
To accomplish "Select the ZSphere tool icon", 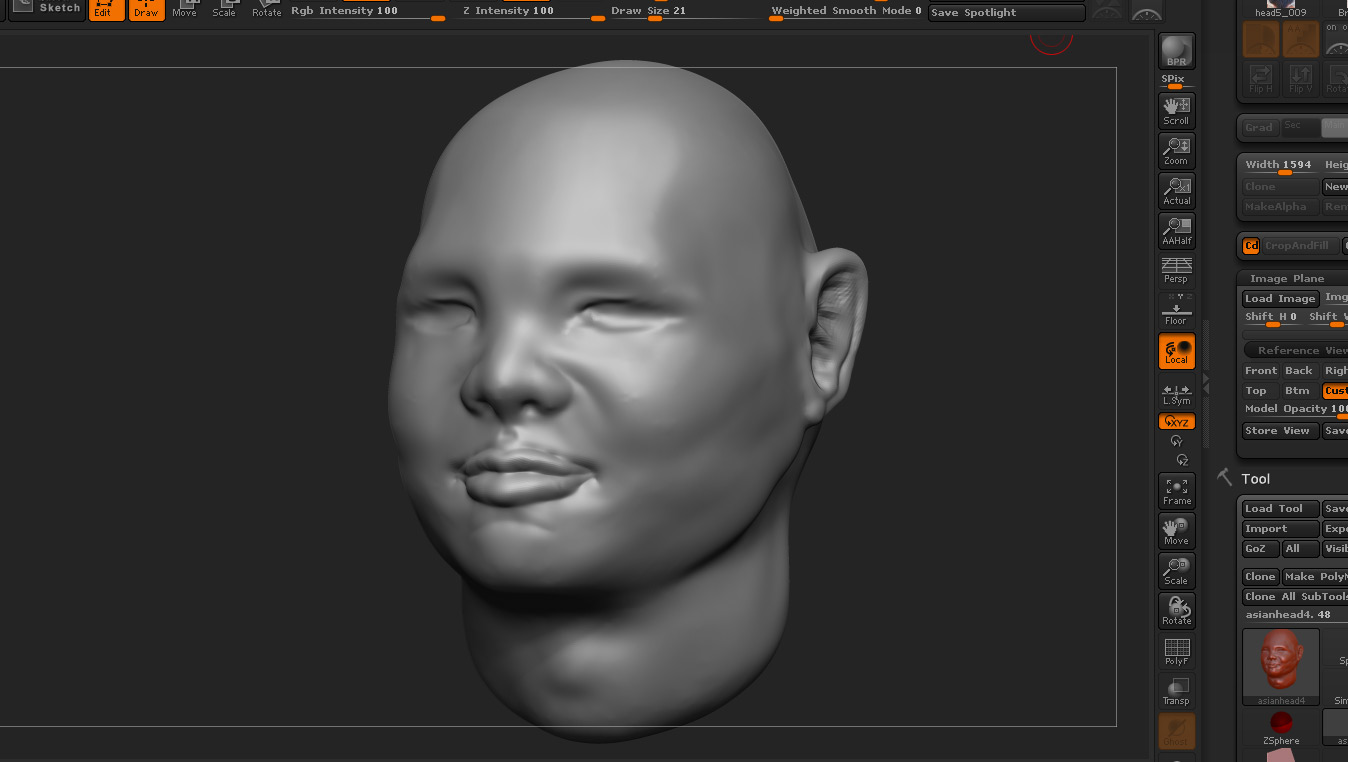I will click(1281, 728).
